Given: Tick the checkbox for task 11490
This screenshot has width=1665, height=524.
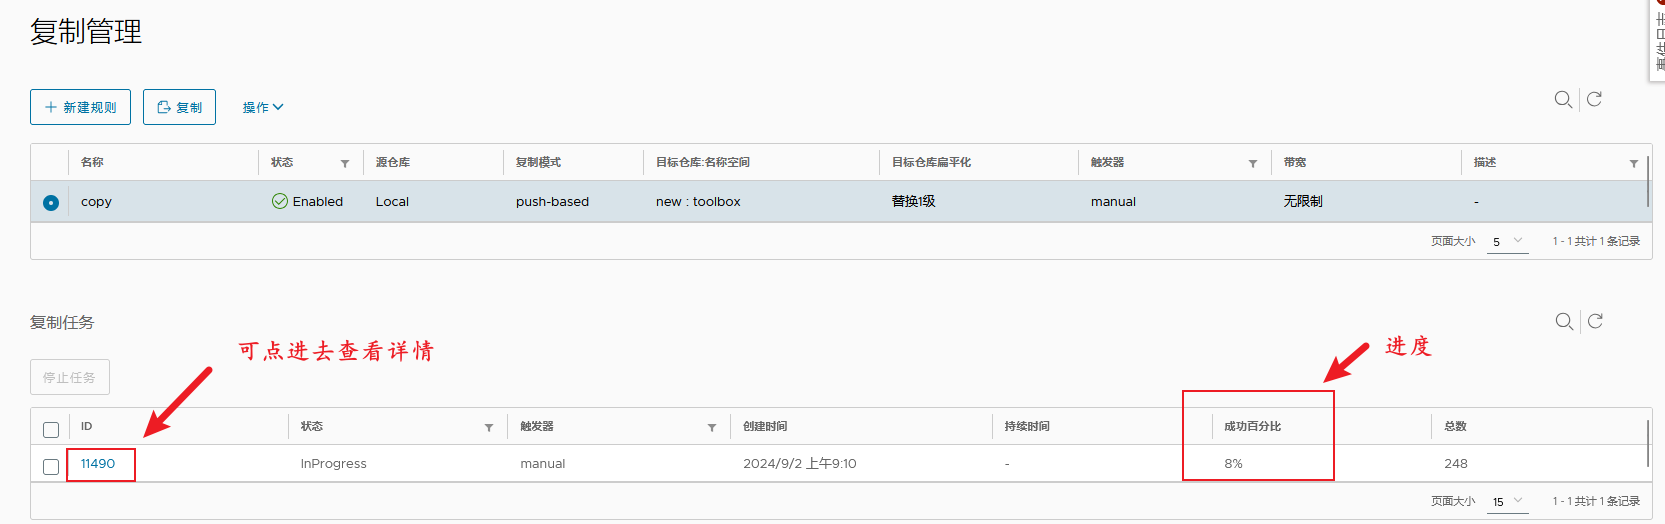Looking at the screenshot, I should coord(51,467).
